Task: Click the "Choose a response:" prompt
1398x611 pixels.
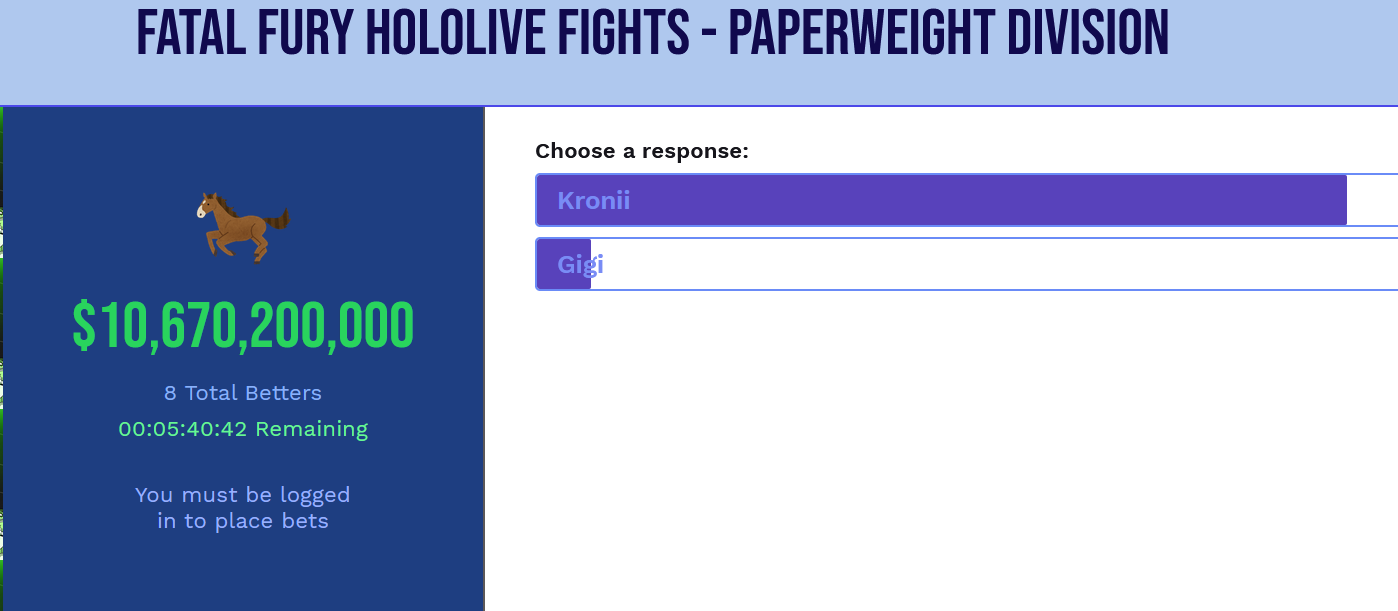Action: (641, 151)
